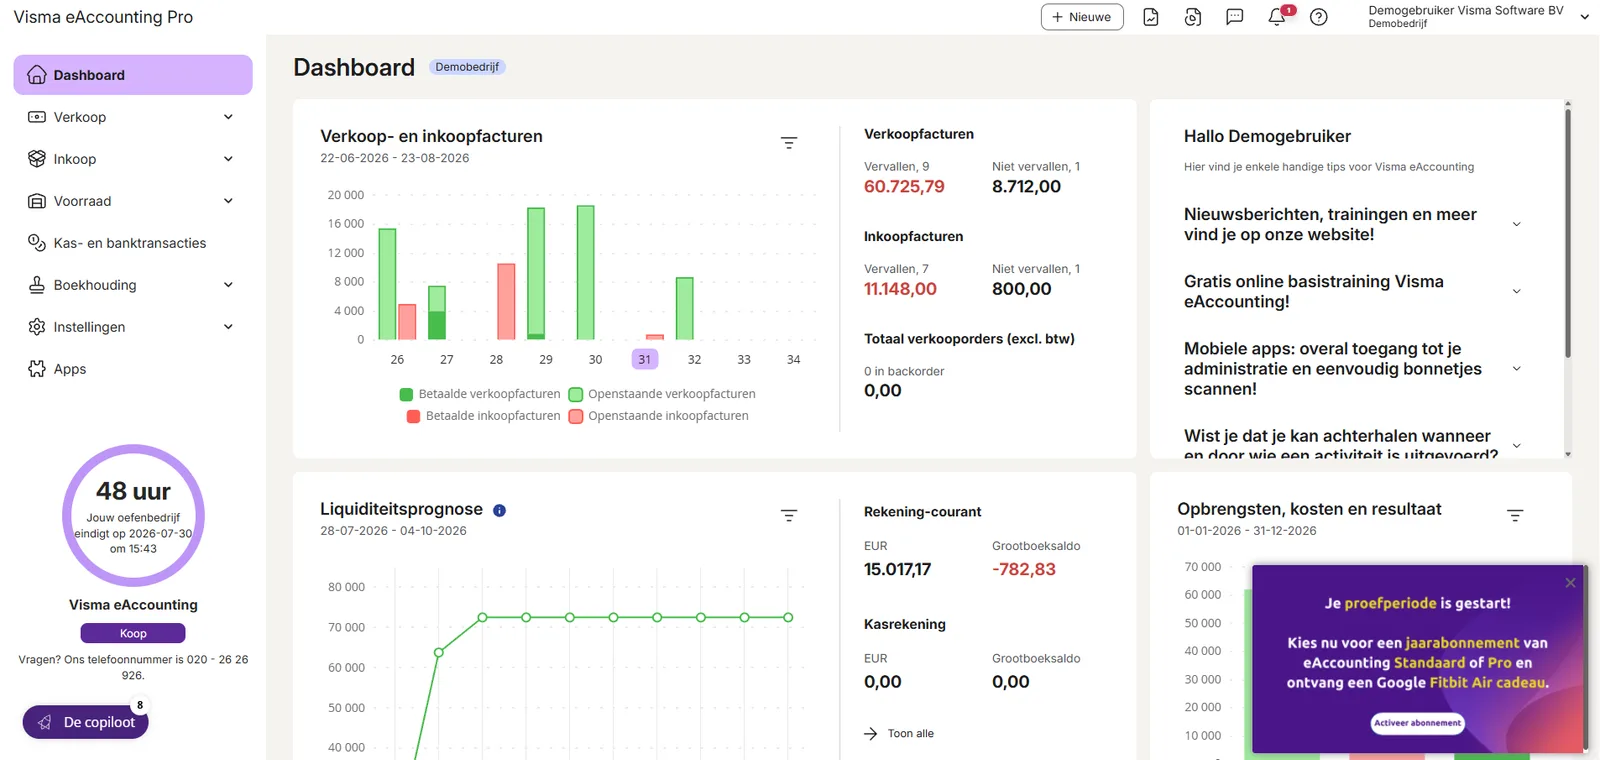
Task: Click the trial period 48 uur progress ring
Action: click(133, 516)
